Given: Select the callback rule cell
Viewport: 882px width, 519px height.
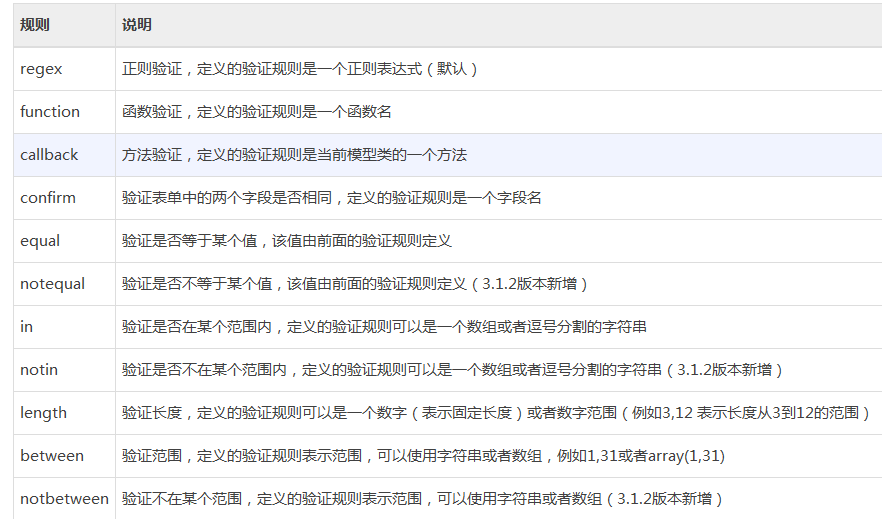Looking at the screenshot, I should click(65, 155).
